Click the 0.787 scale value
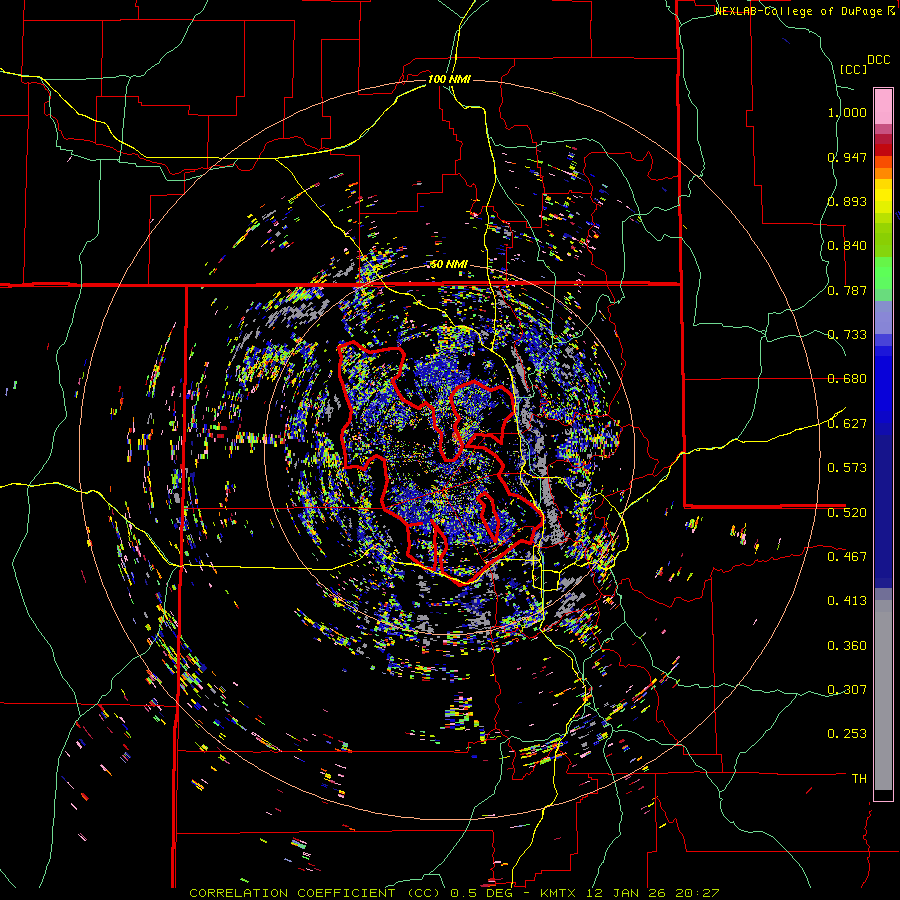The height and width of the screenshot is (900, 900). tap(847, 290)
